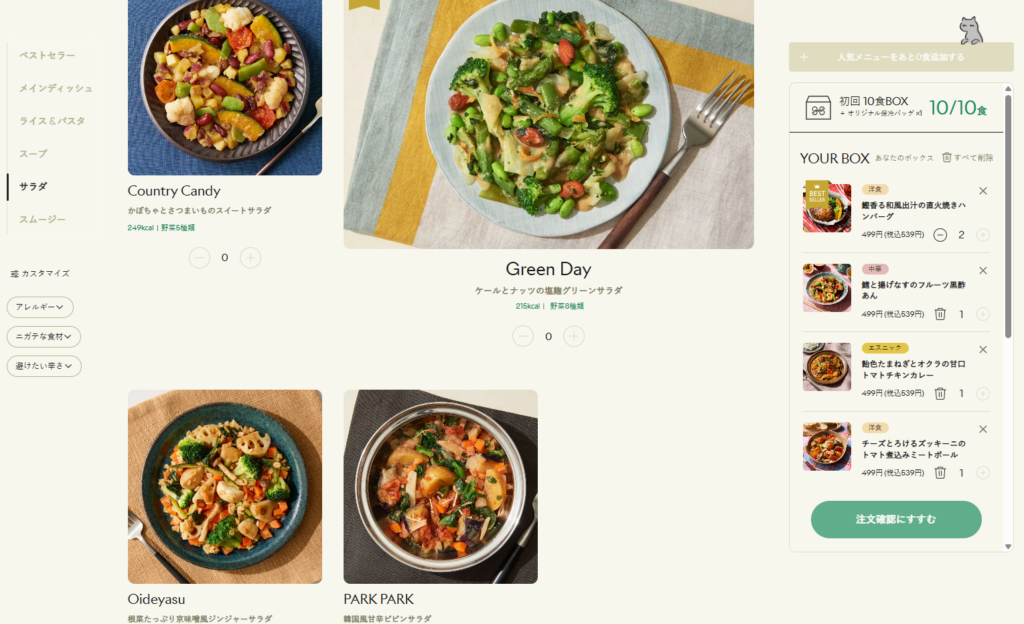Click the X beside the tomato chicken curry
1024x624 pixels.
pos(983,350)
